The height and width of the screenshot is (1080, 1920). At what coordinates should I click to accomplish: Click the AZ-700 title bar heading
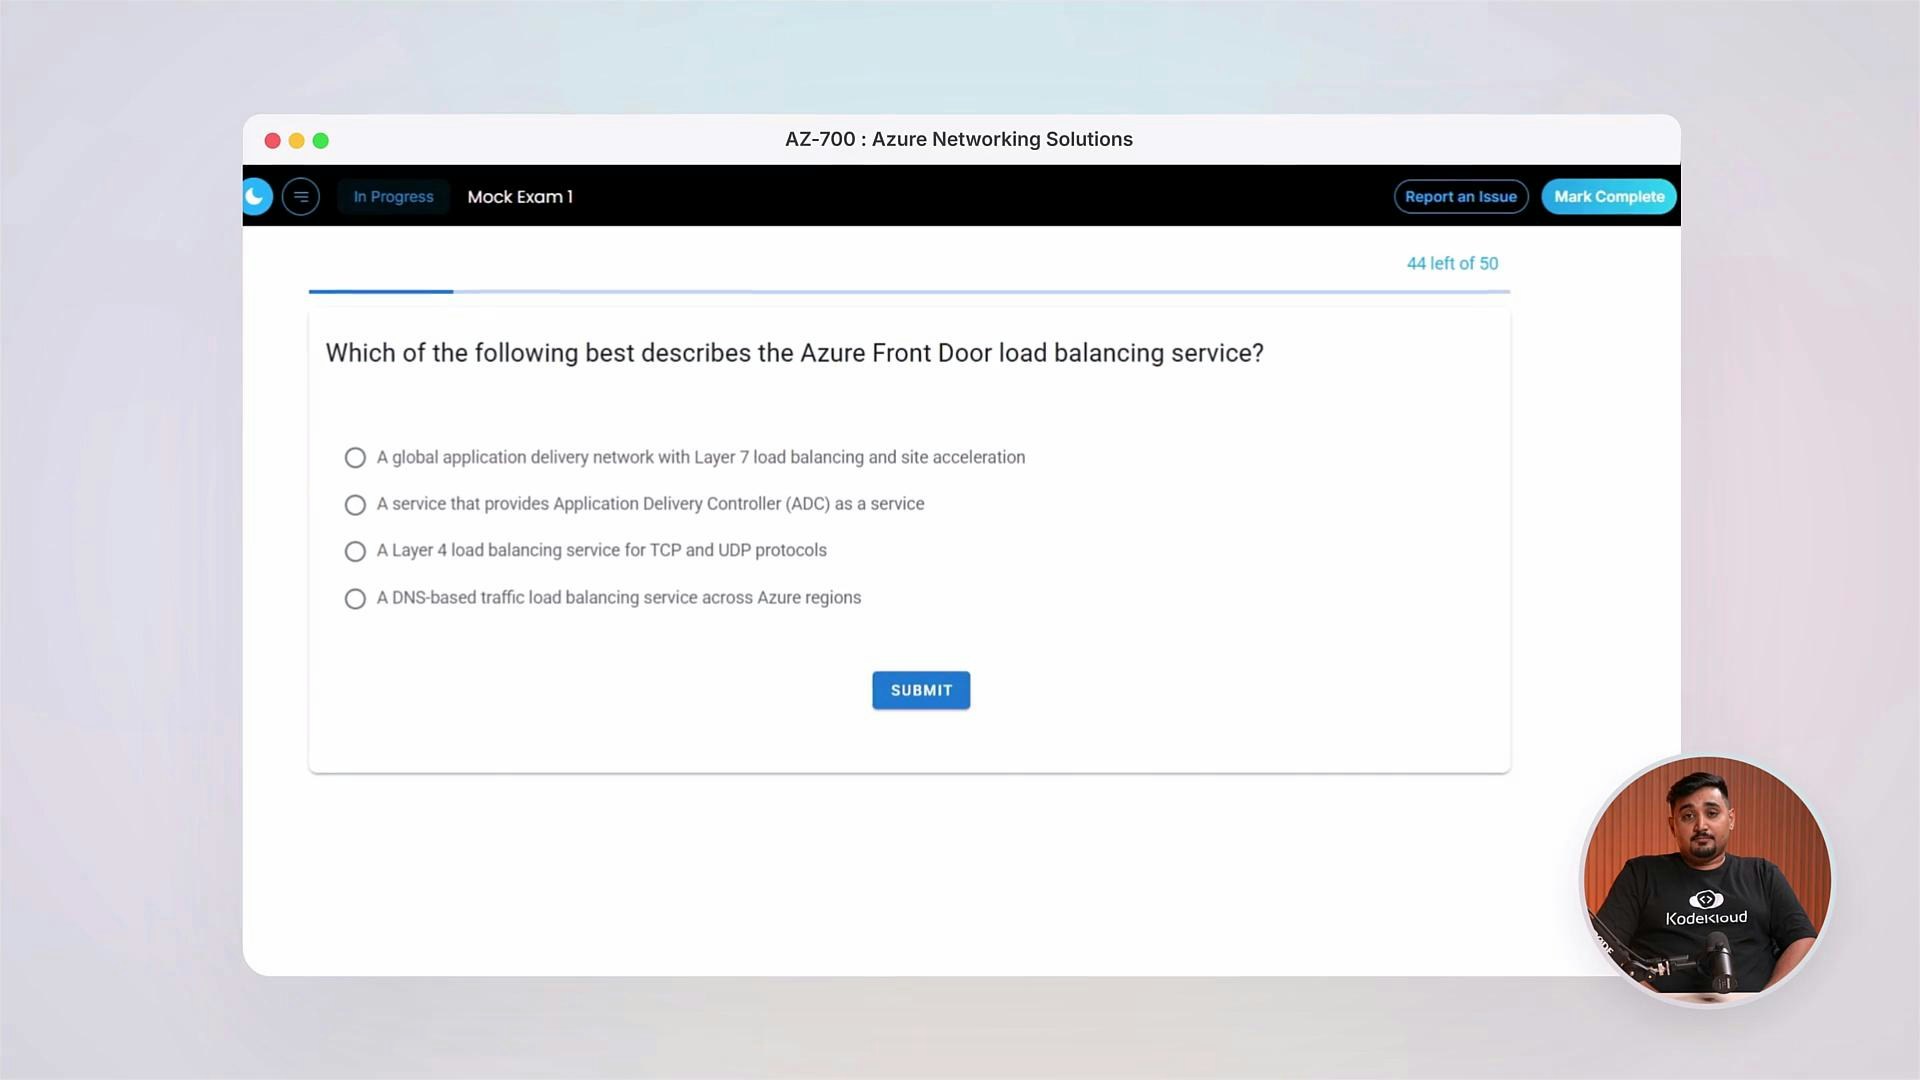pos(959,139)
